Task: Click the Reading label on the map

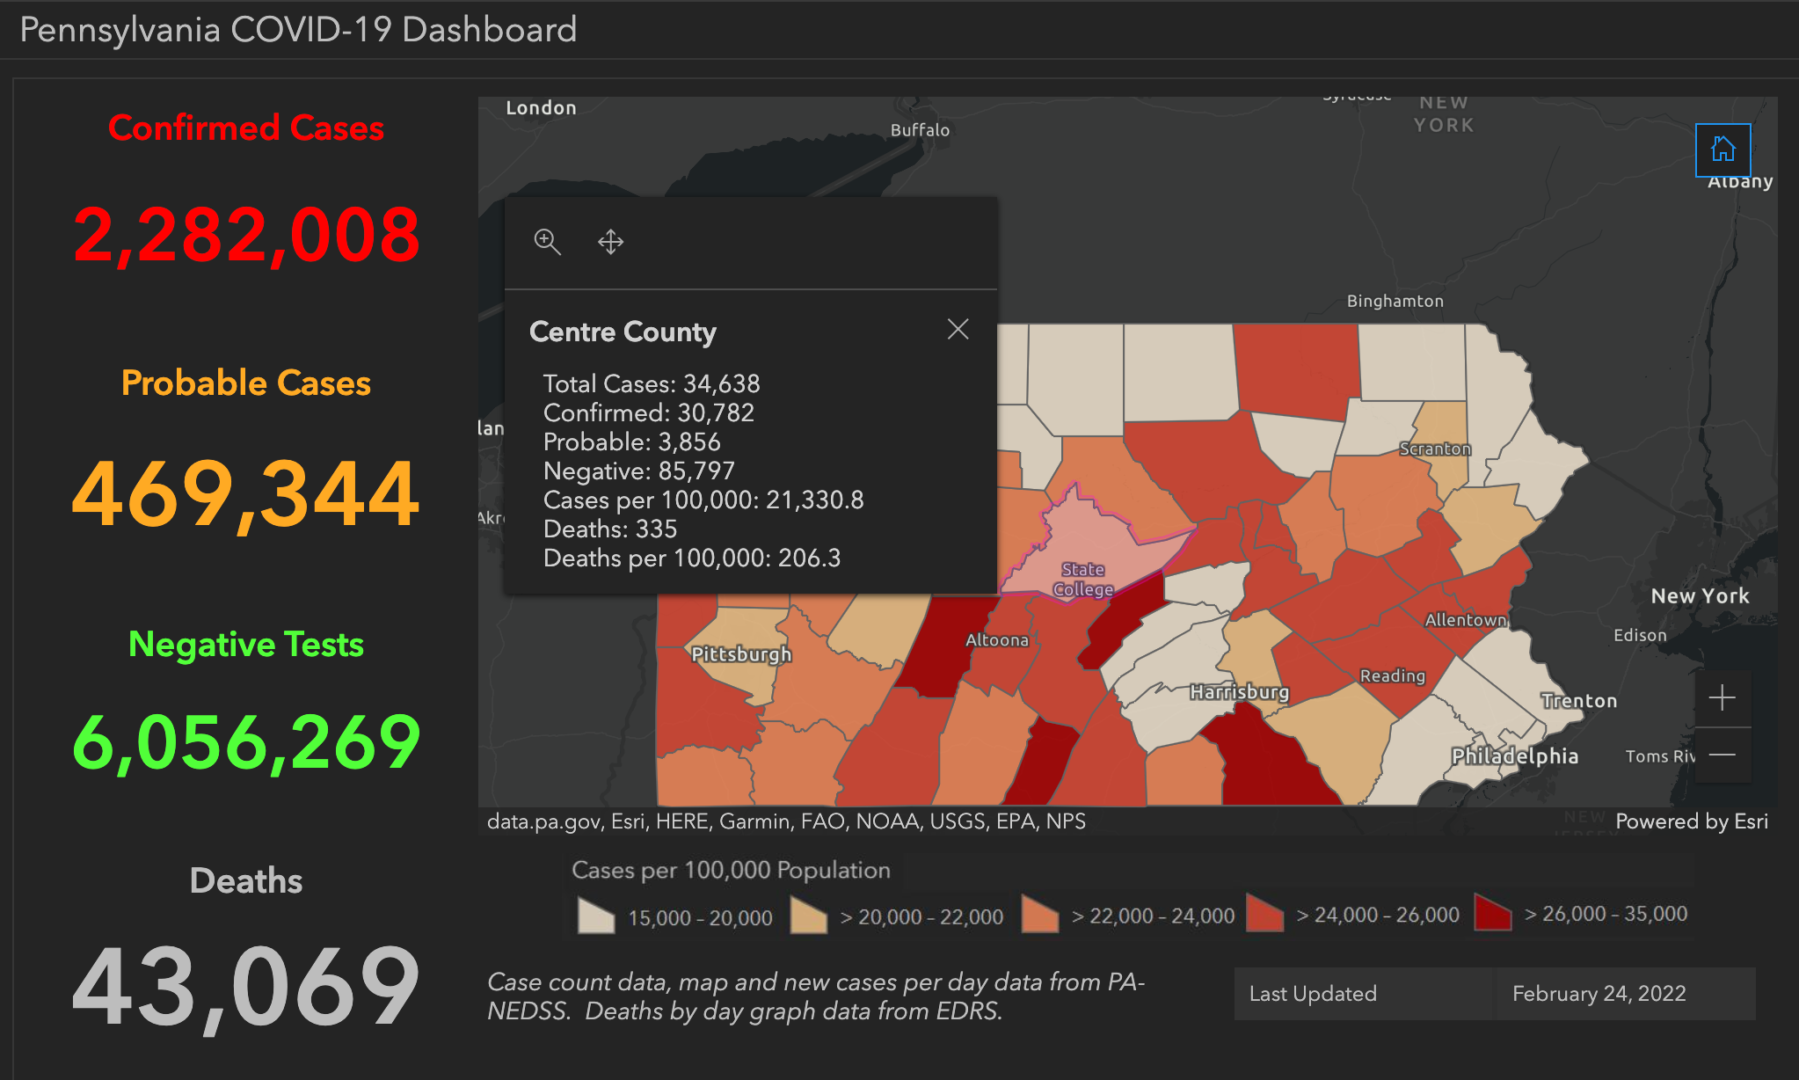Action: point(1392,676)
